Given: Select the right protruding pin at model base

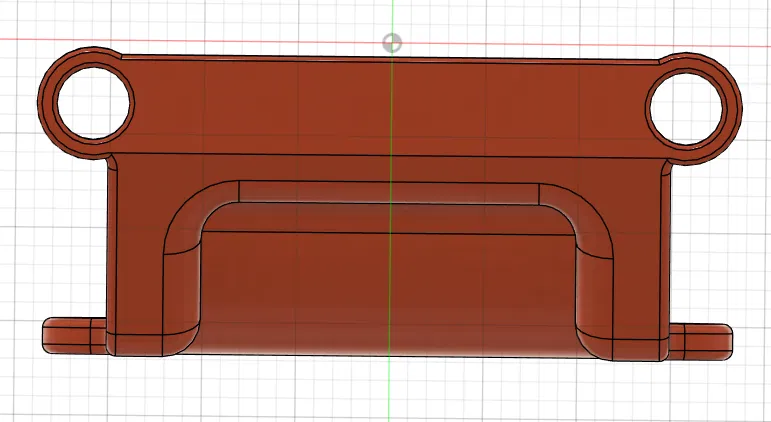Looking at the screenshot, I should [701, 342].
